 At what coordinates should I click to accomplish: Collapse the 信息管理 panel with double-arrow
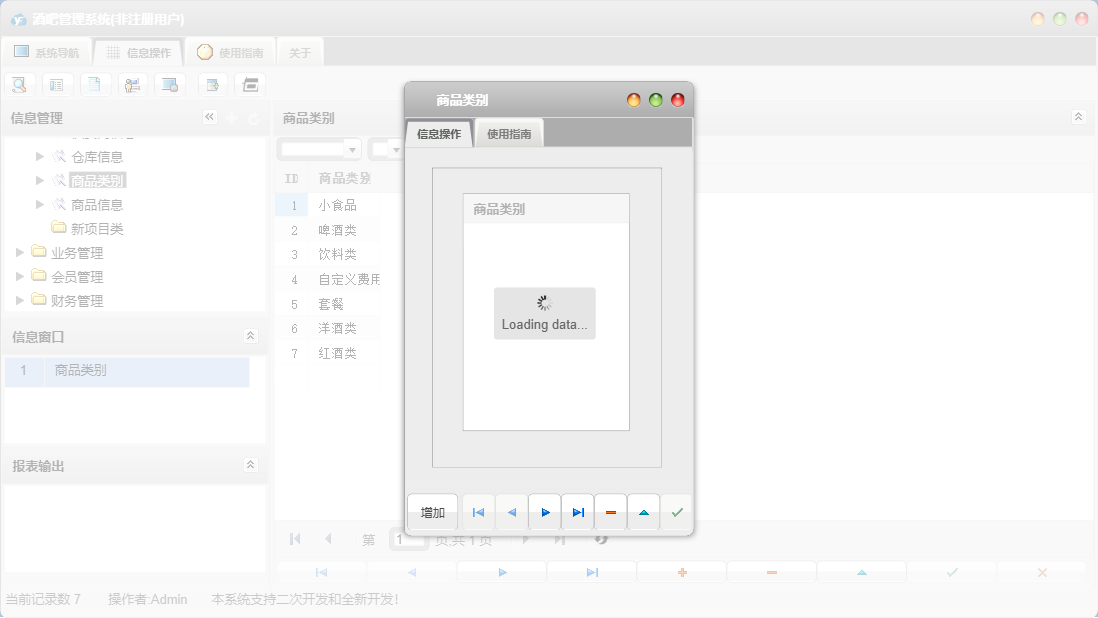[210, 117]
